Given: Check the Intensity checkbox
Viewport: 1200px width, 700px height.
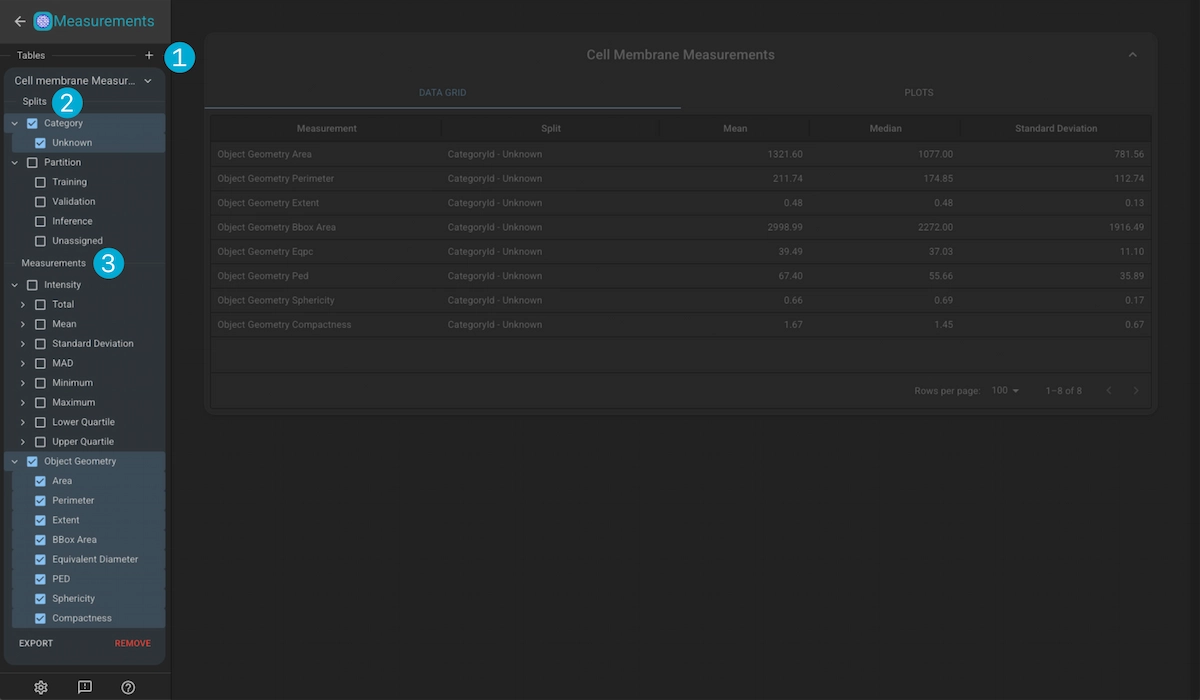Looking at the screenshot, I should (32, 285).
